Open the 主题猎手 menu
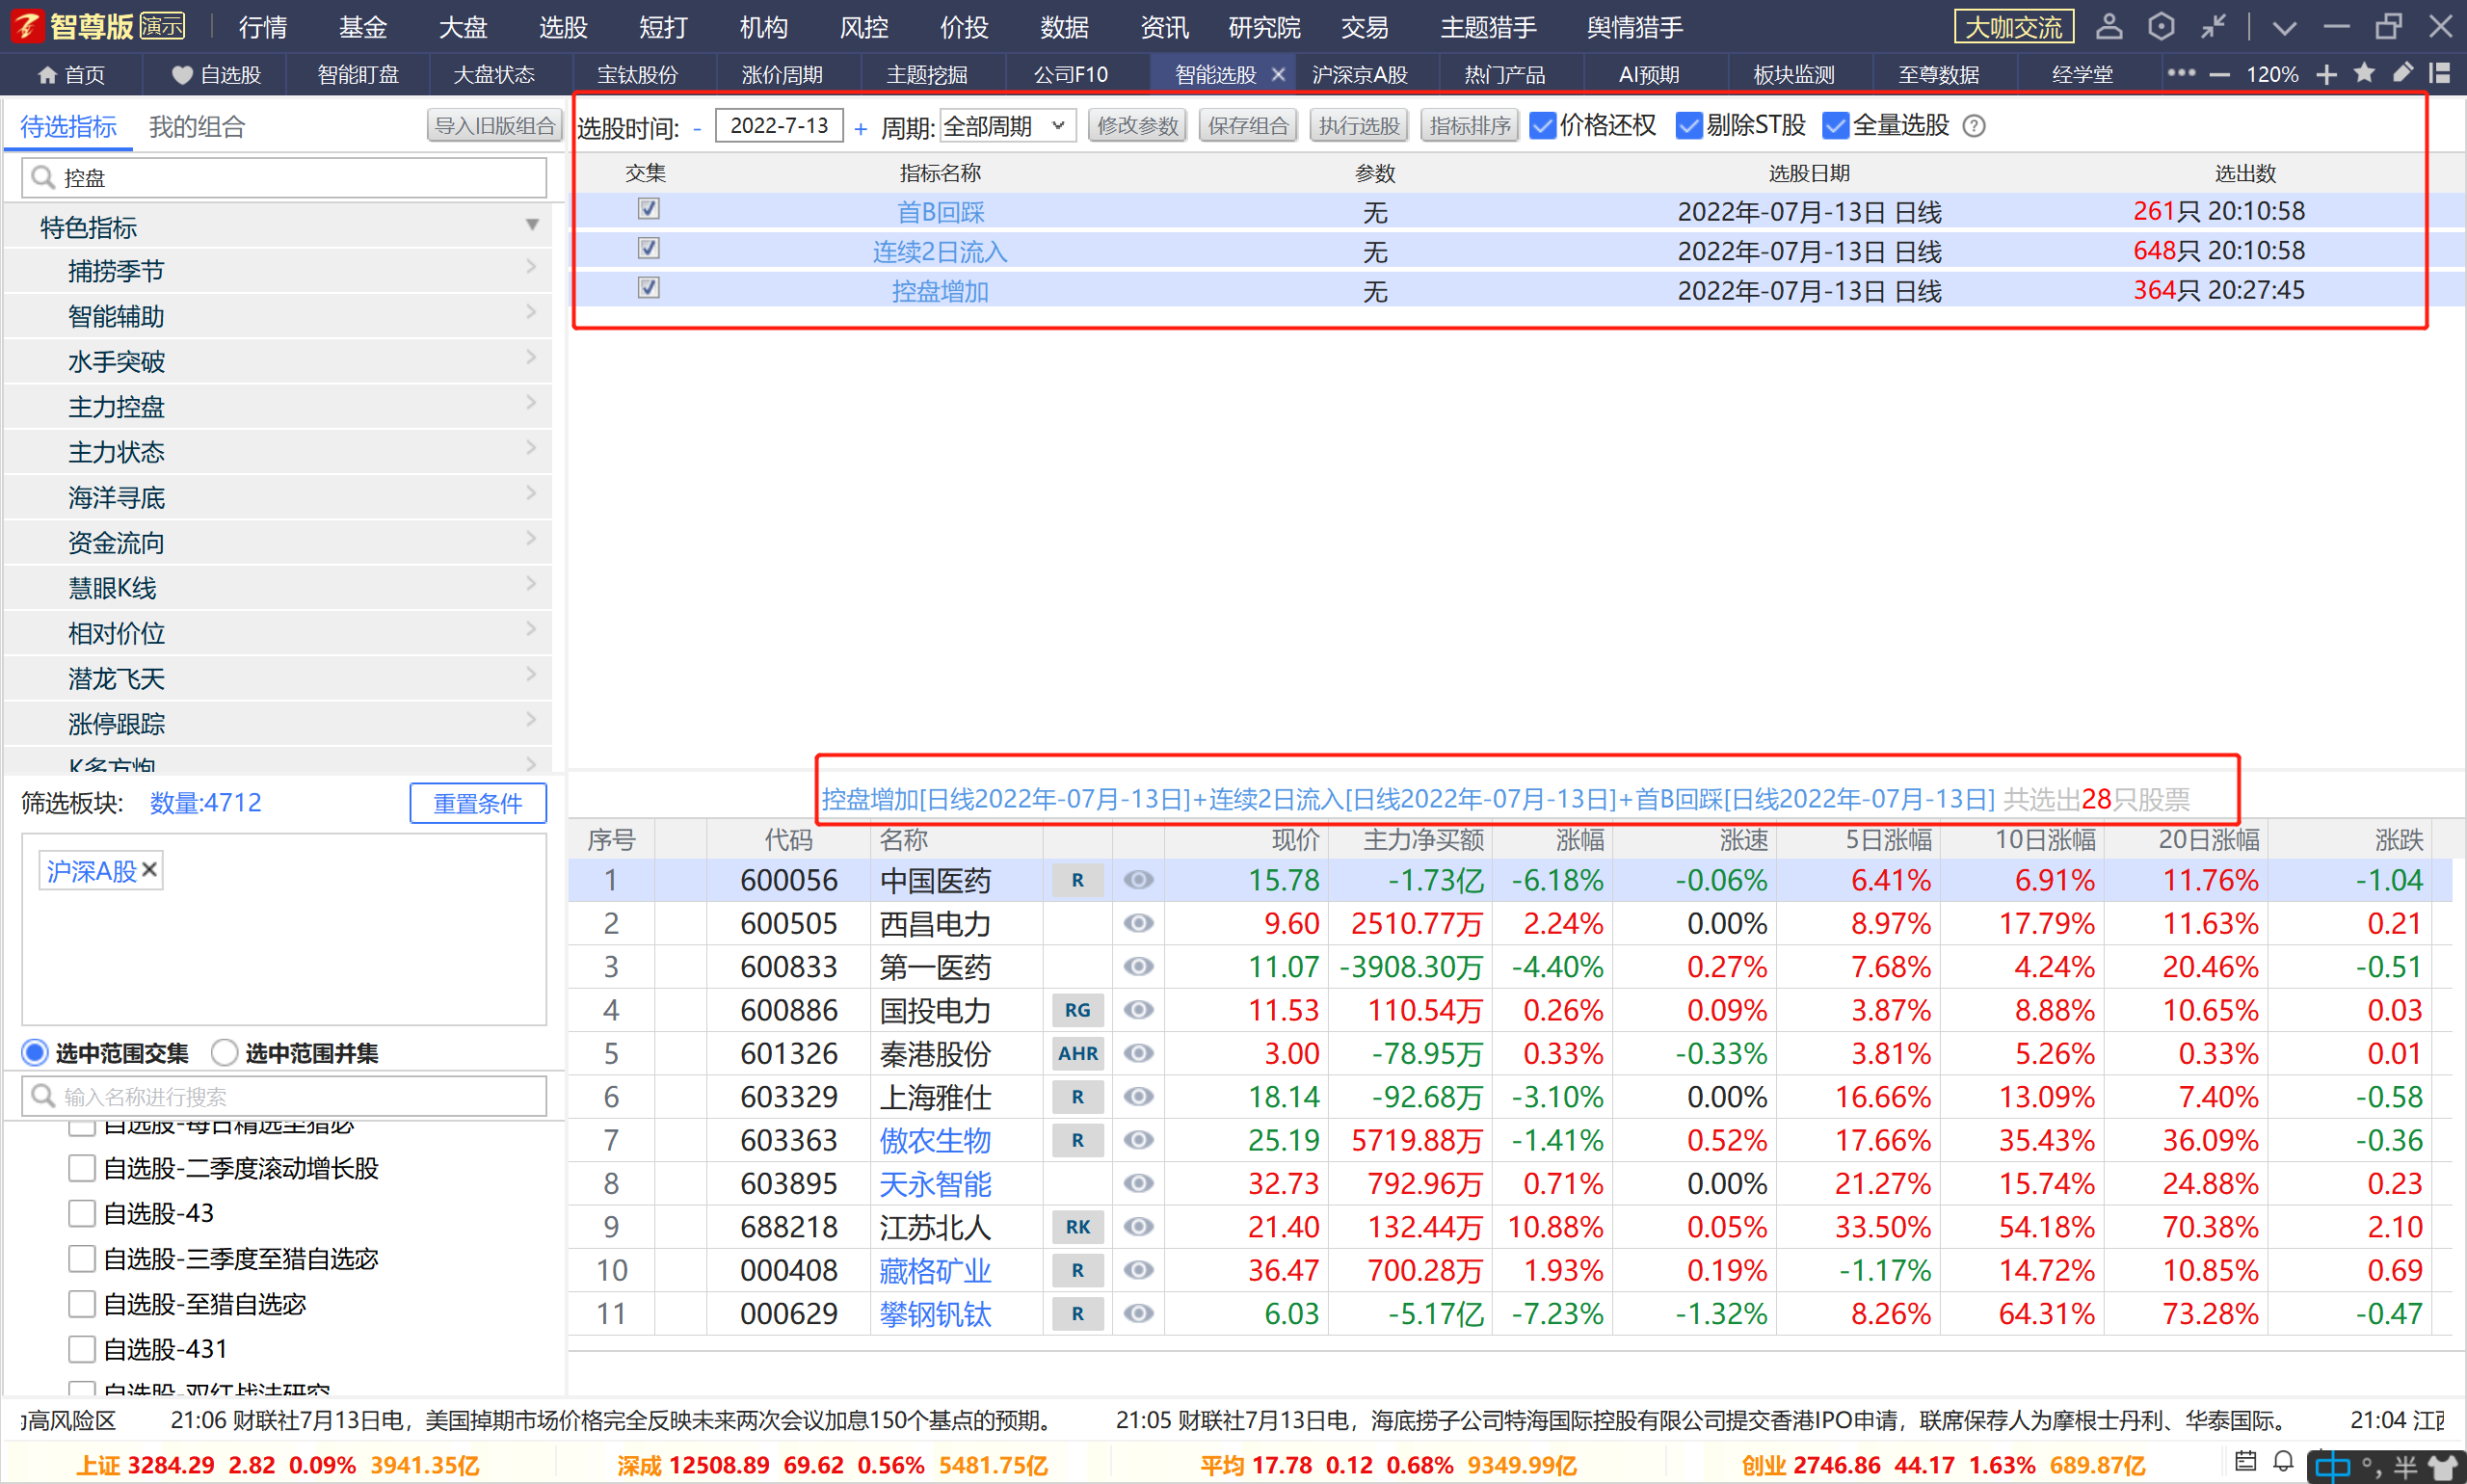Viewport: 2467px width, 1484px height. click(x=1488, y=27)
